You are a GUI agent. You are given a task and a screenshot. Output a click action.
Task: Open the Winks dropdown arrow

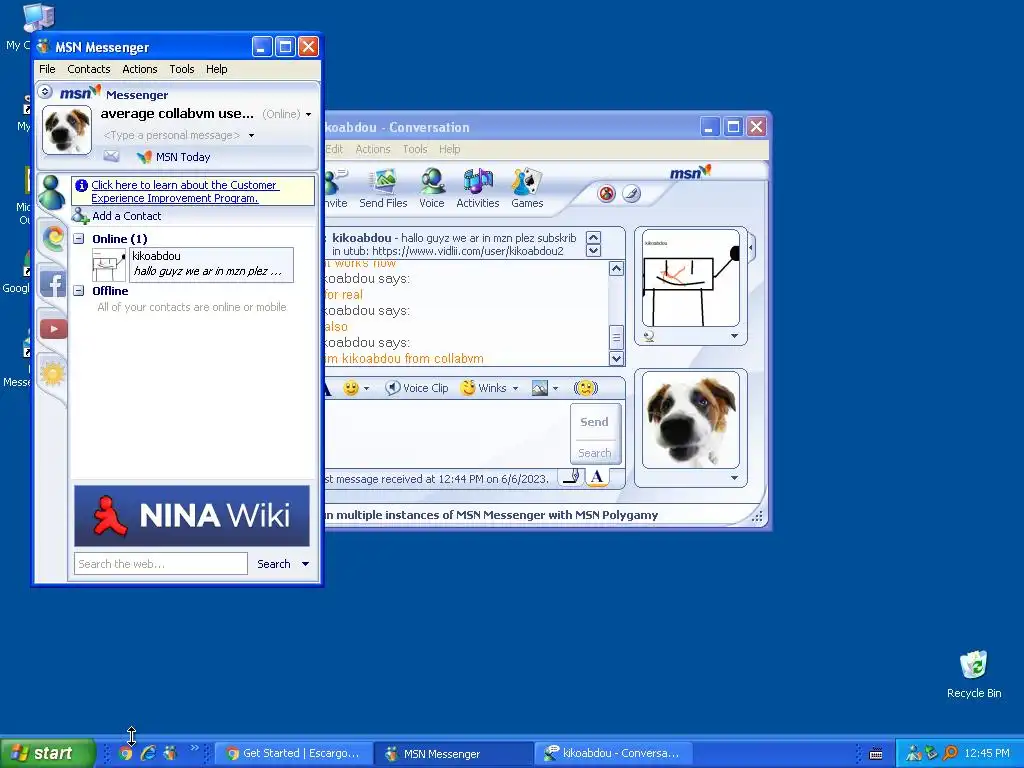click(515, 389)
